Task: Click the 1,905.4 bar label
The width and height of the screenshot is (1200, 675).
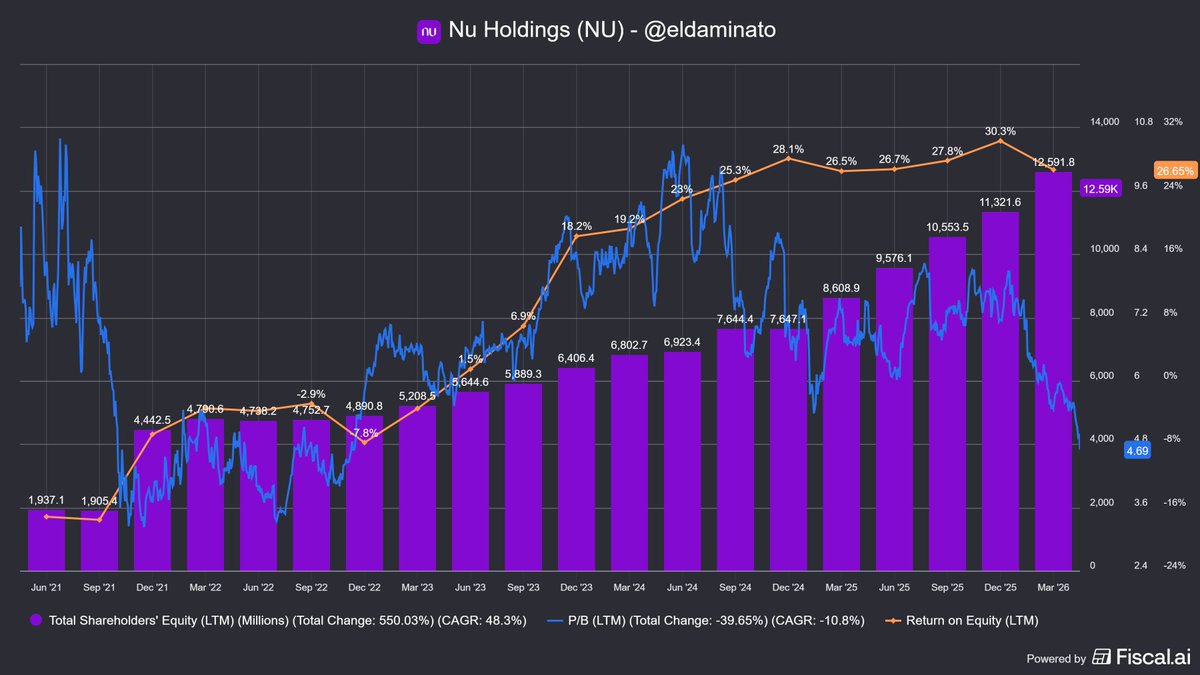Action: click(99, 501)
